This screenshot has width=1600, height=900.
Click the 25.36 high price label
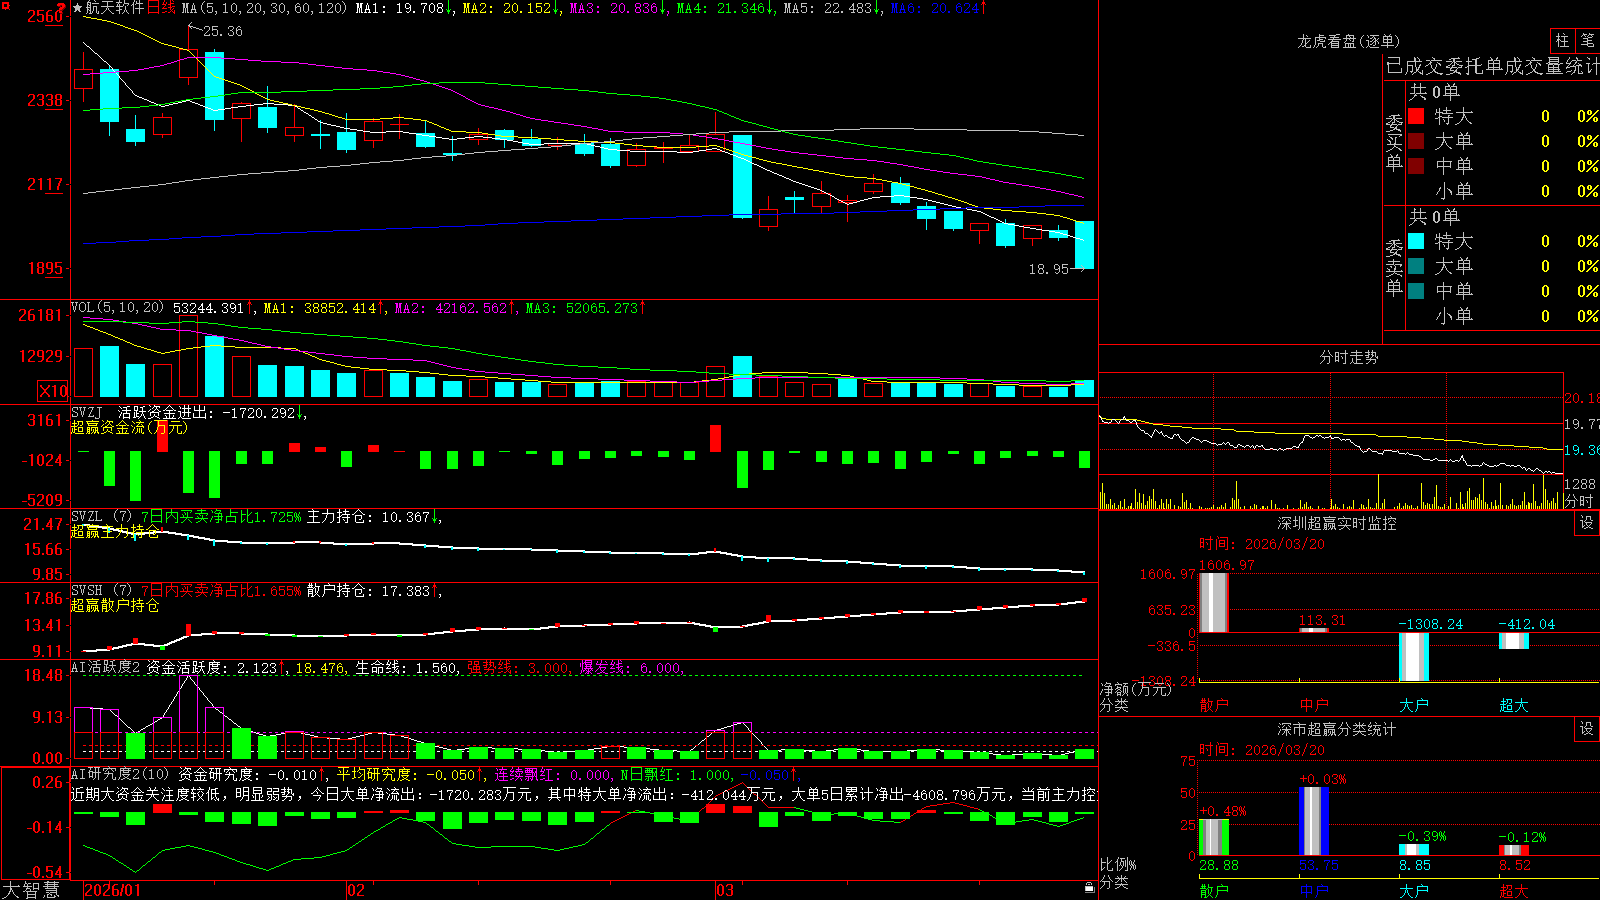click(222, 31)
